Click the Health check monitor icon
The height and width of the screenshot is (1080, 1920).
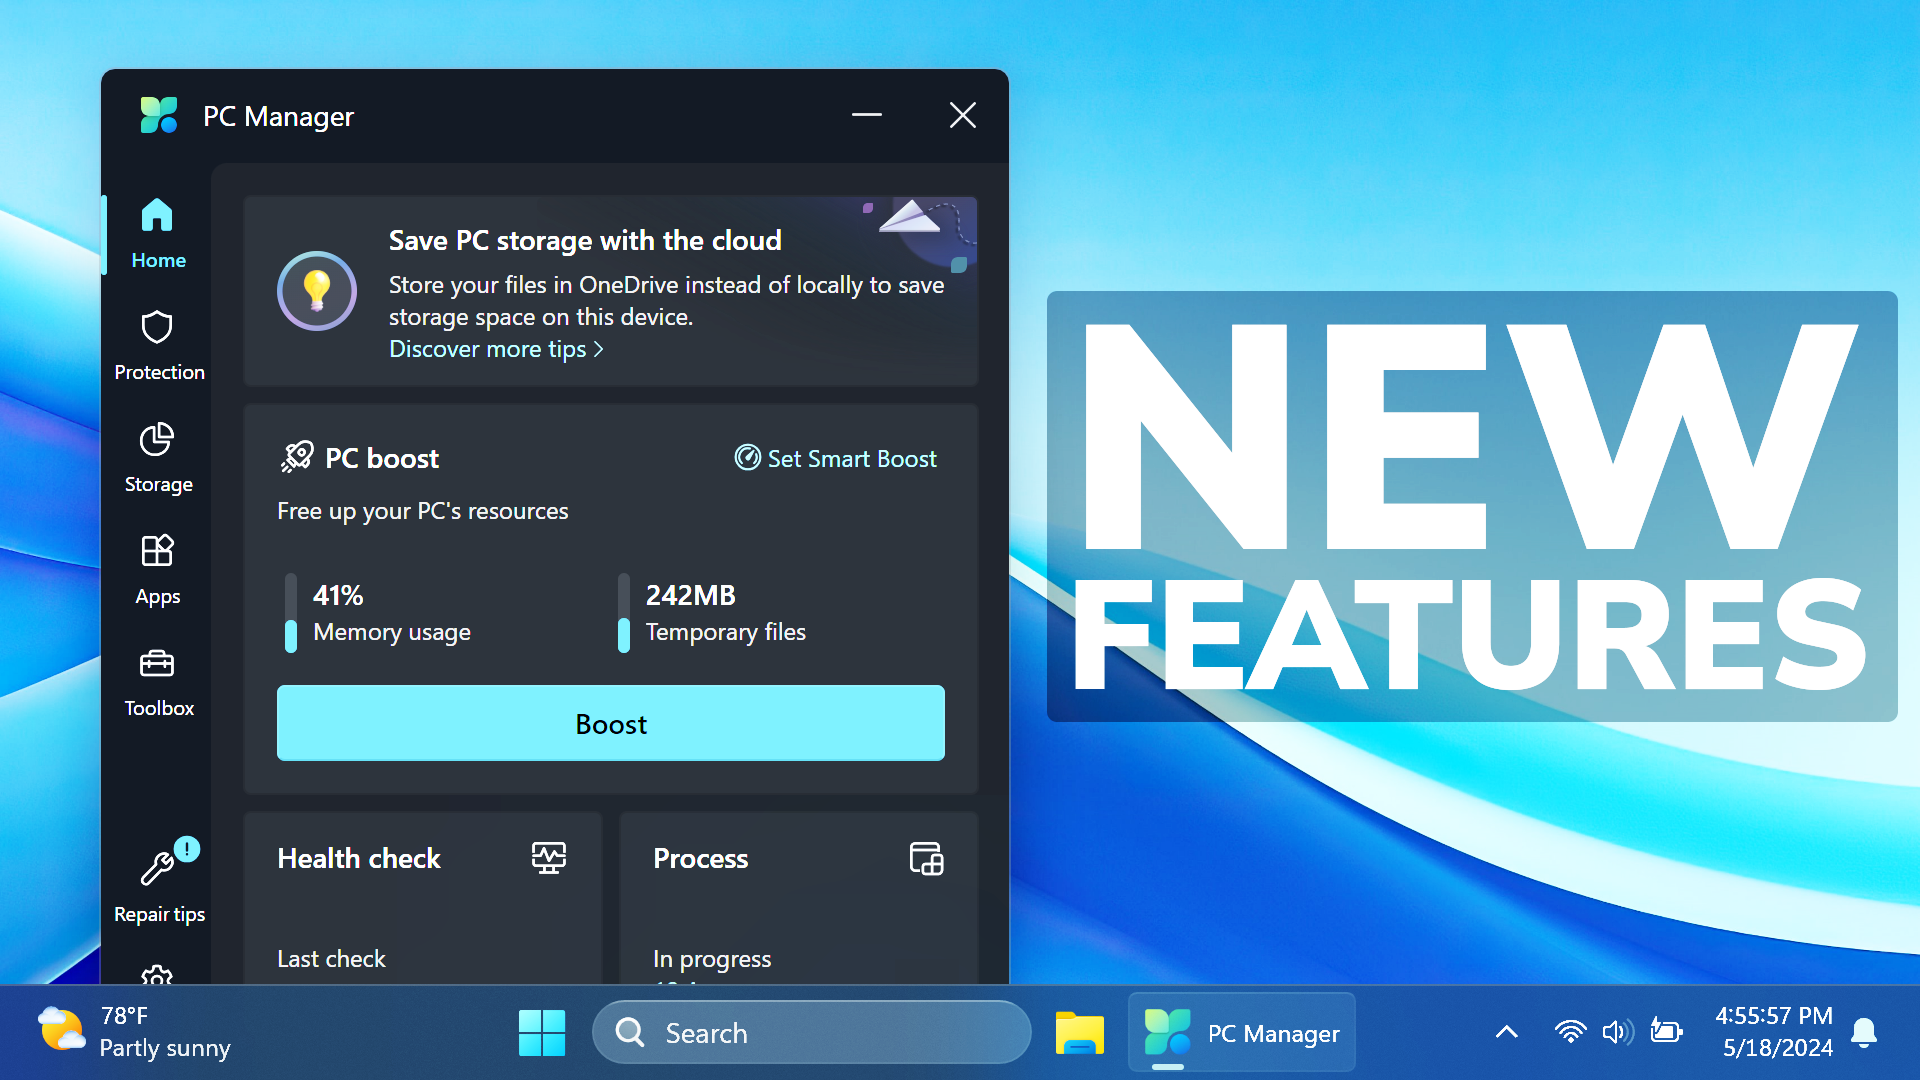click(x=549, y=858)
